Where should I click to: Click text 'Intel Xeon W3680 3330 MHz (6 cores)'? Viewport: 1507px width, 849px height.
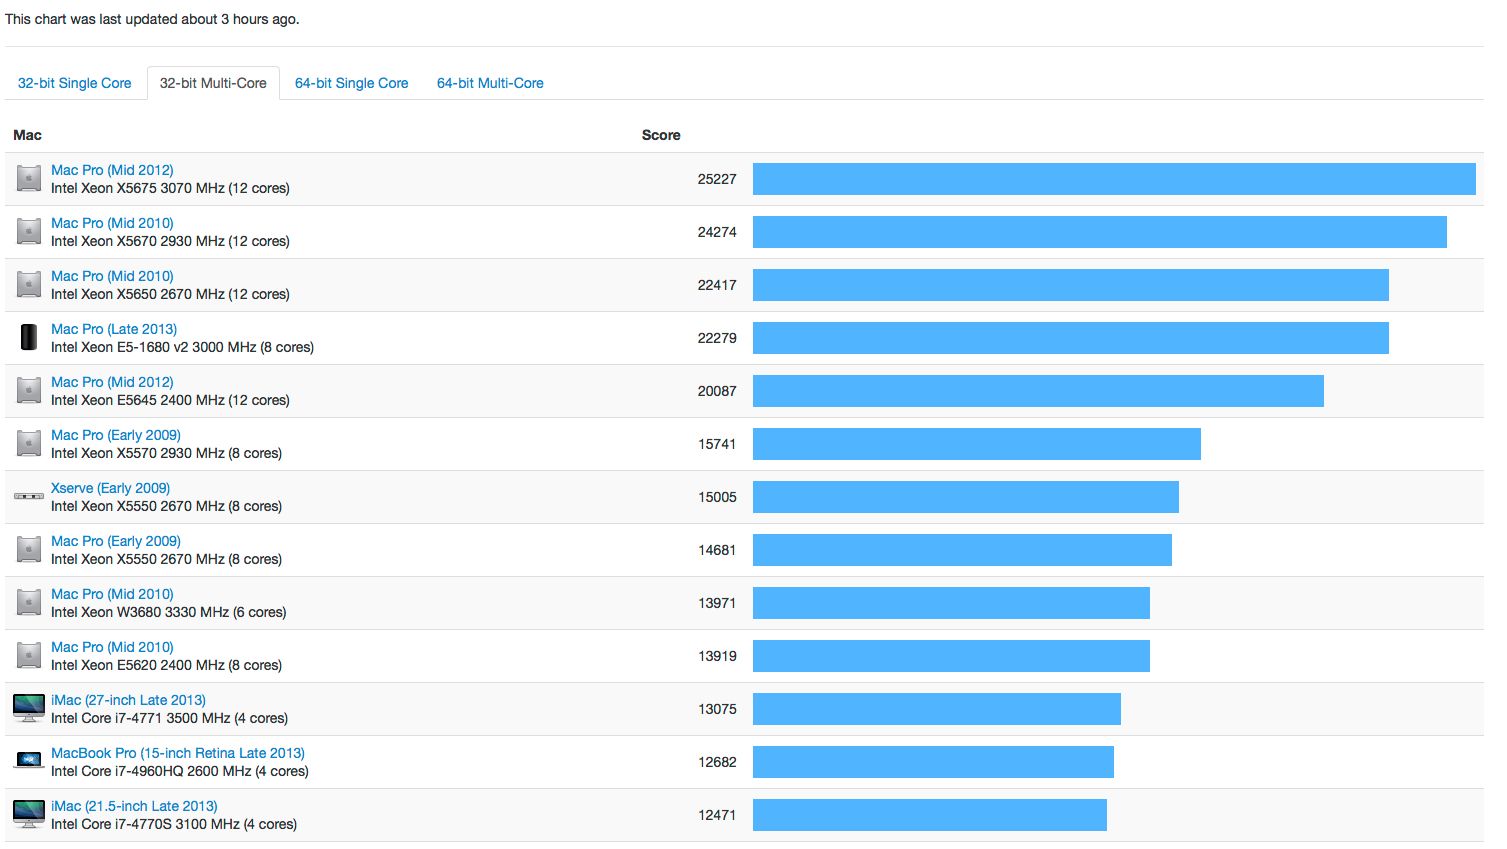click(x=168, y=612)
